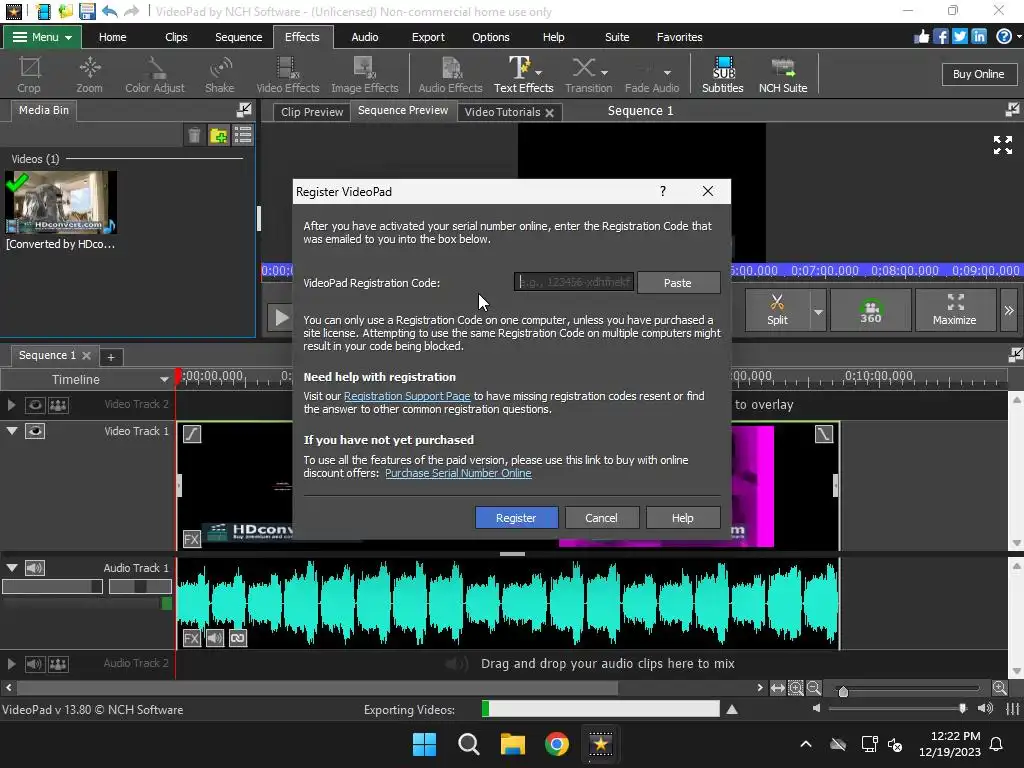The width and height of the screenshot is (1024, 768).
Task: Open the Split options dropdown arrow
Action: (x=818, y=312)
